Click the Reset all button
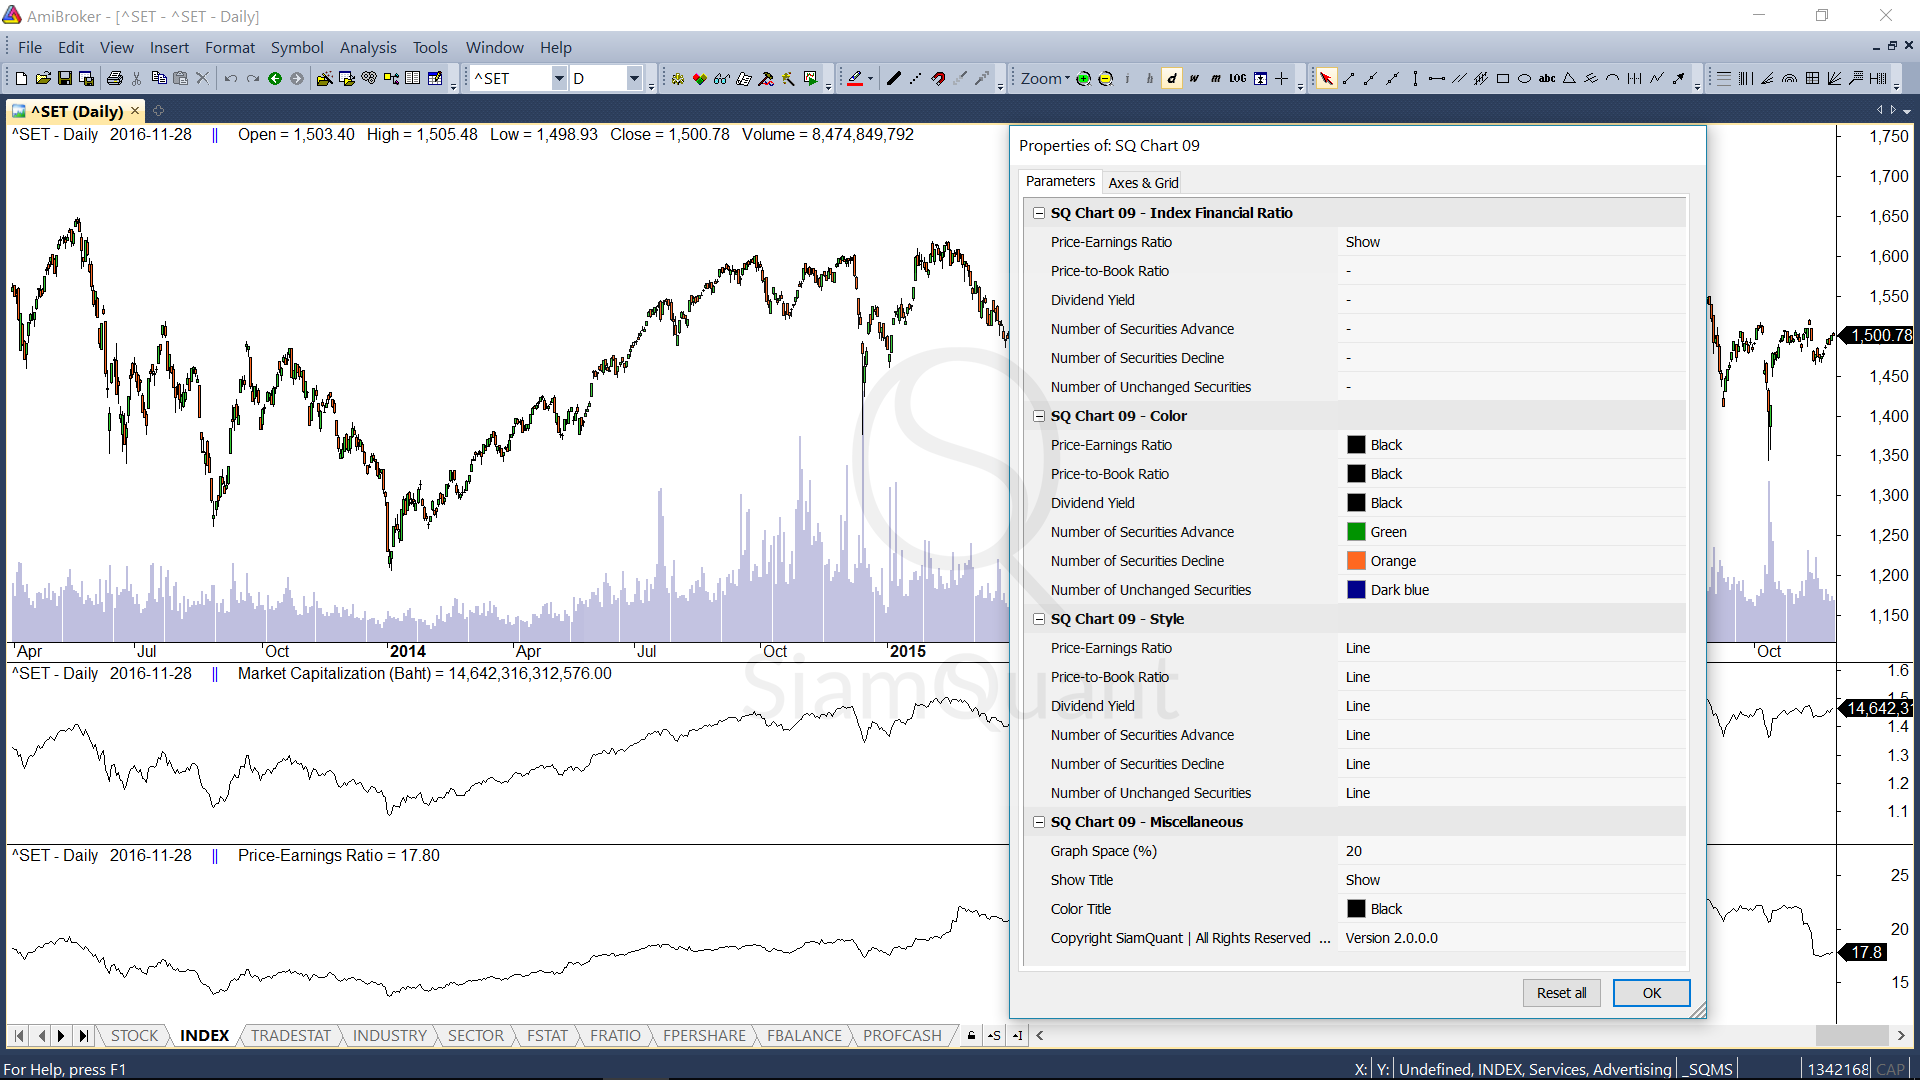 (1561, 993)
